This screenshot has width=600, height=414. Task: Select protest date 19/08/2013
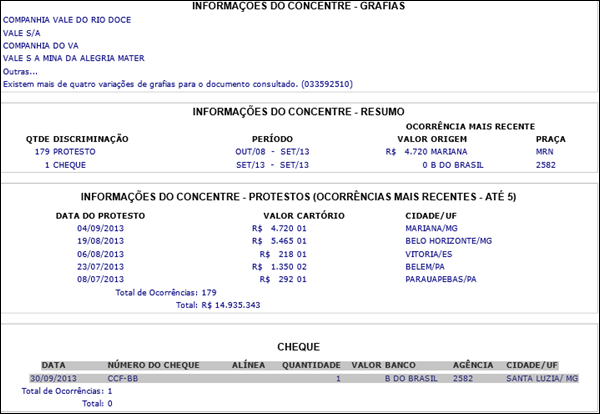(x=101, y=241)
